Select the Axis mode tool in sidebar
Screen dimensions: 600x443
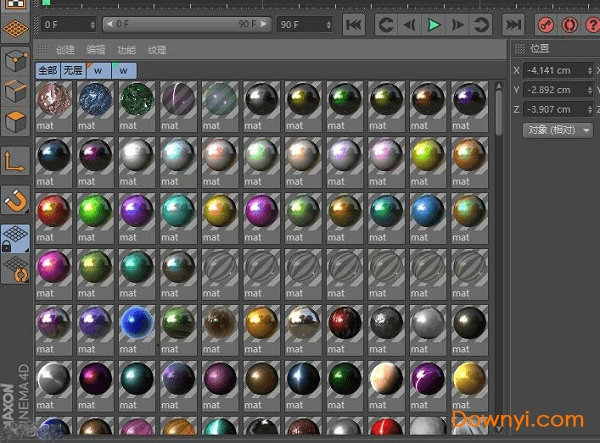15,160
